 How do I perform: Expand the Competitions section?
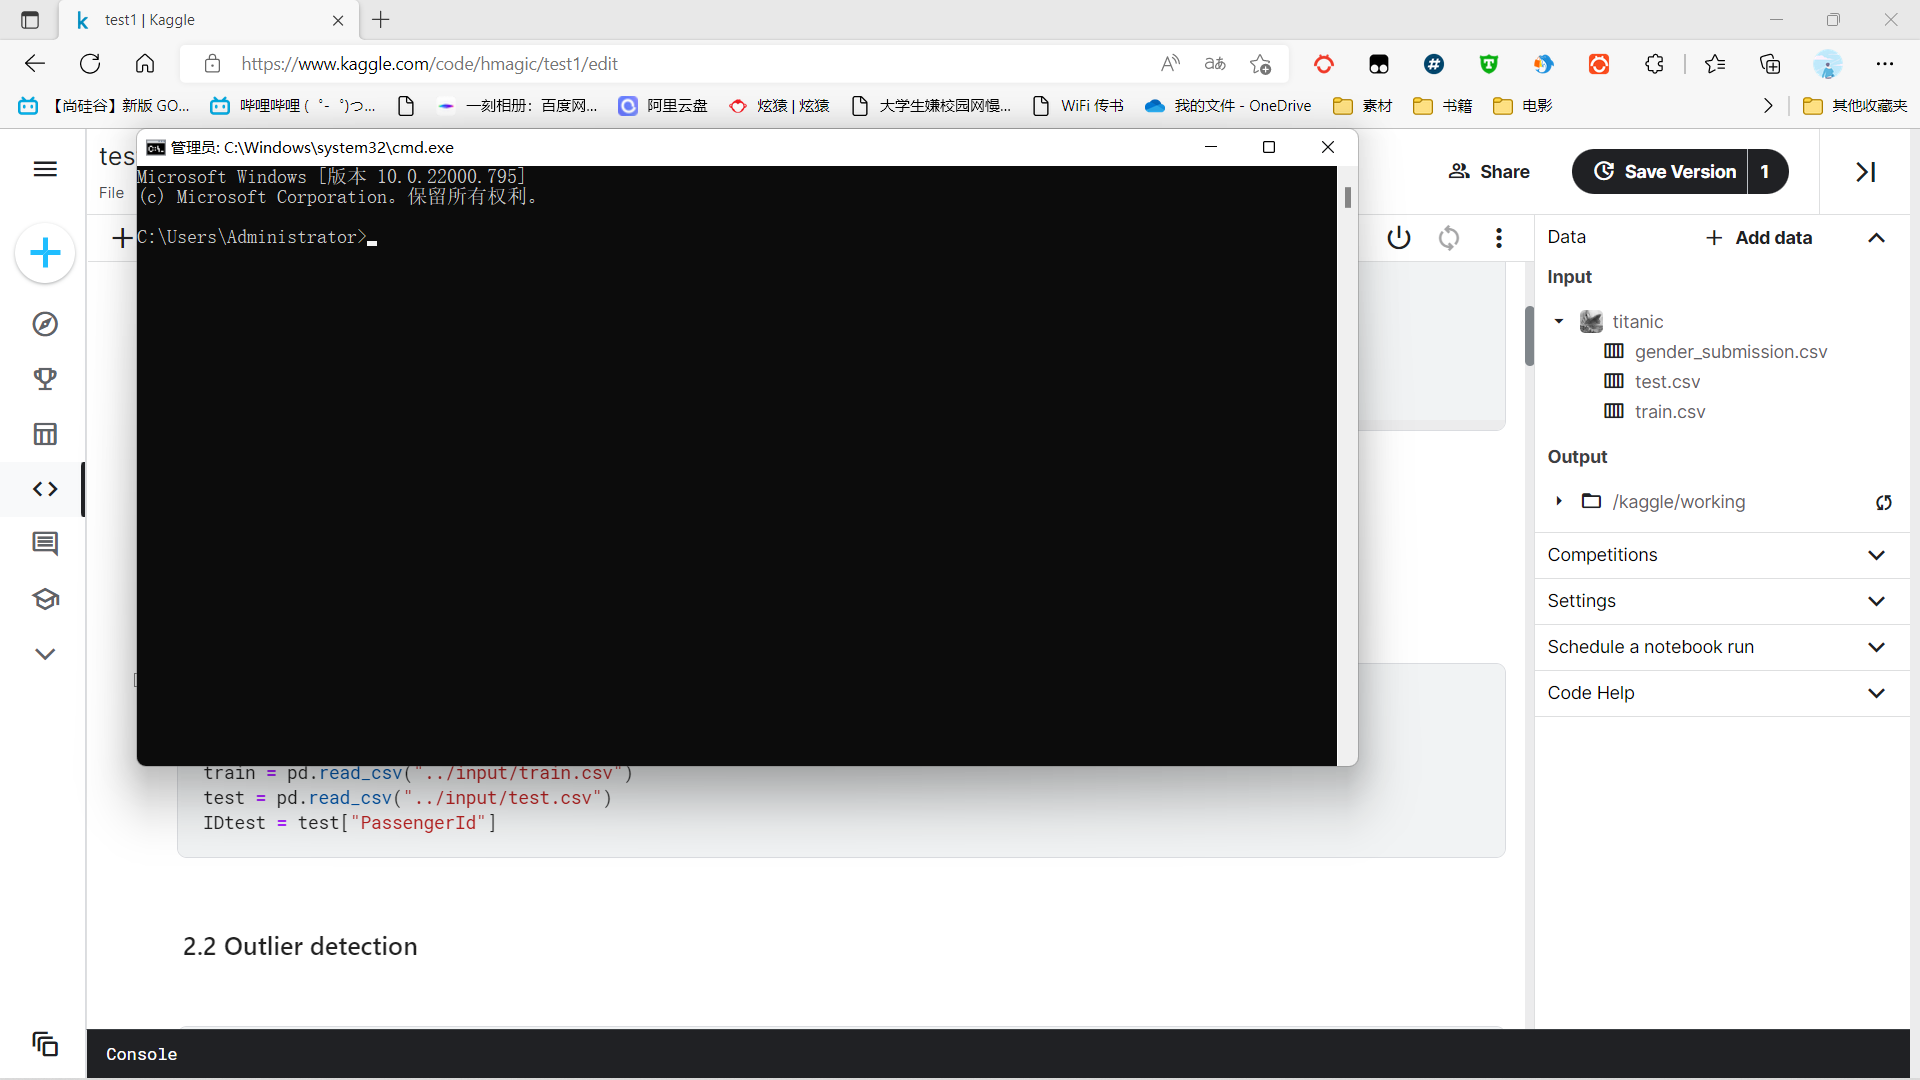pyautogui.click(x=1722, y=555)
